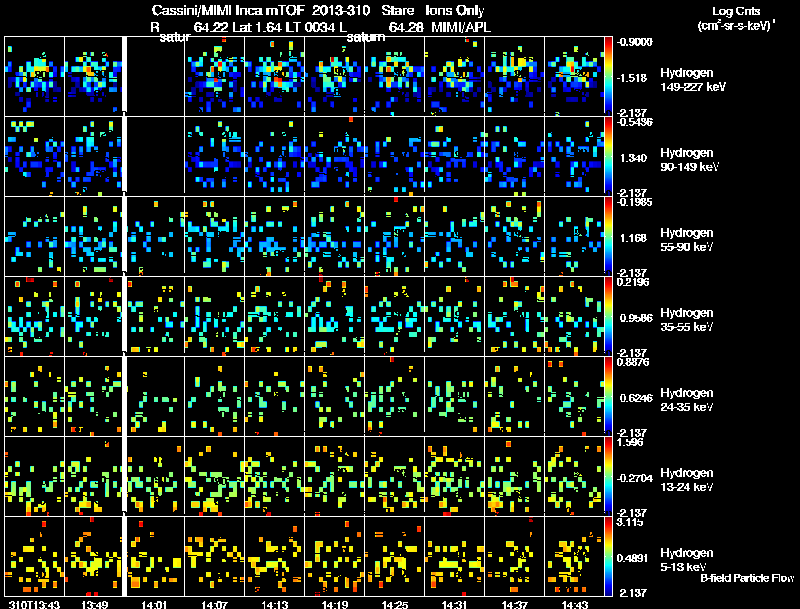The image size is (800, 609).
Task: Select the 5-13 keV panel at 14:31
Action: pyautogui.click(x=454, y=556)
